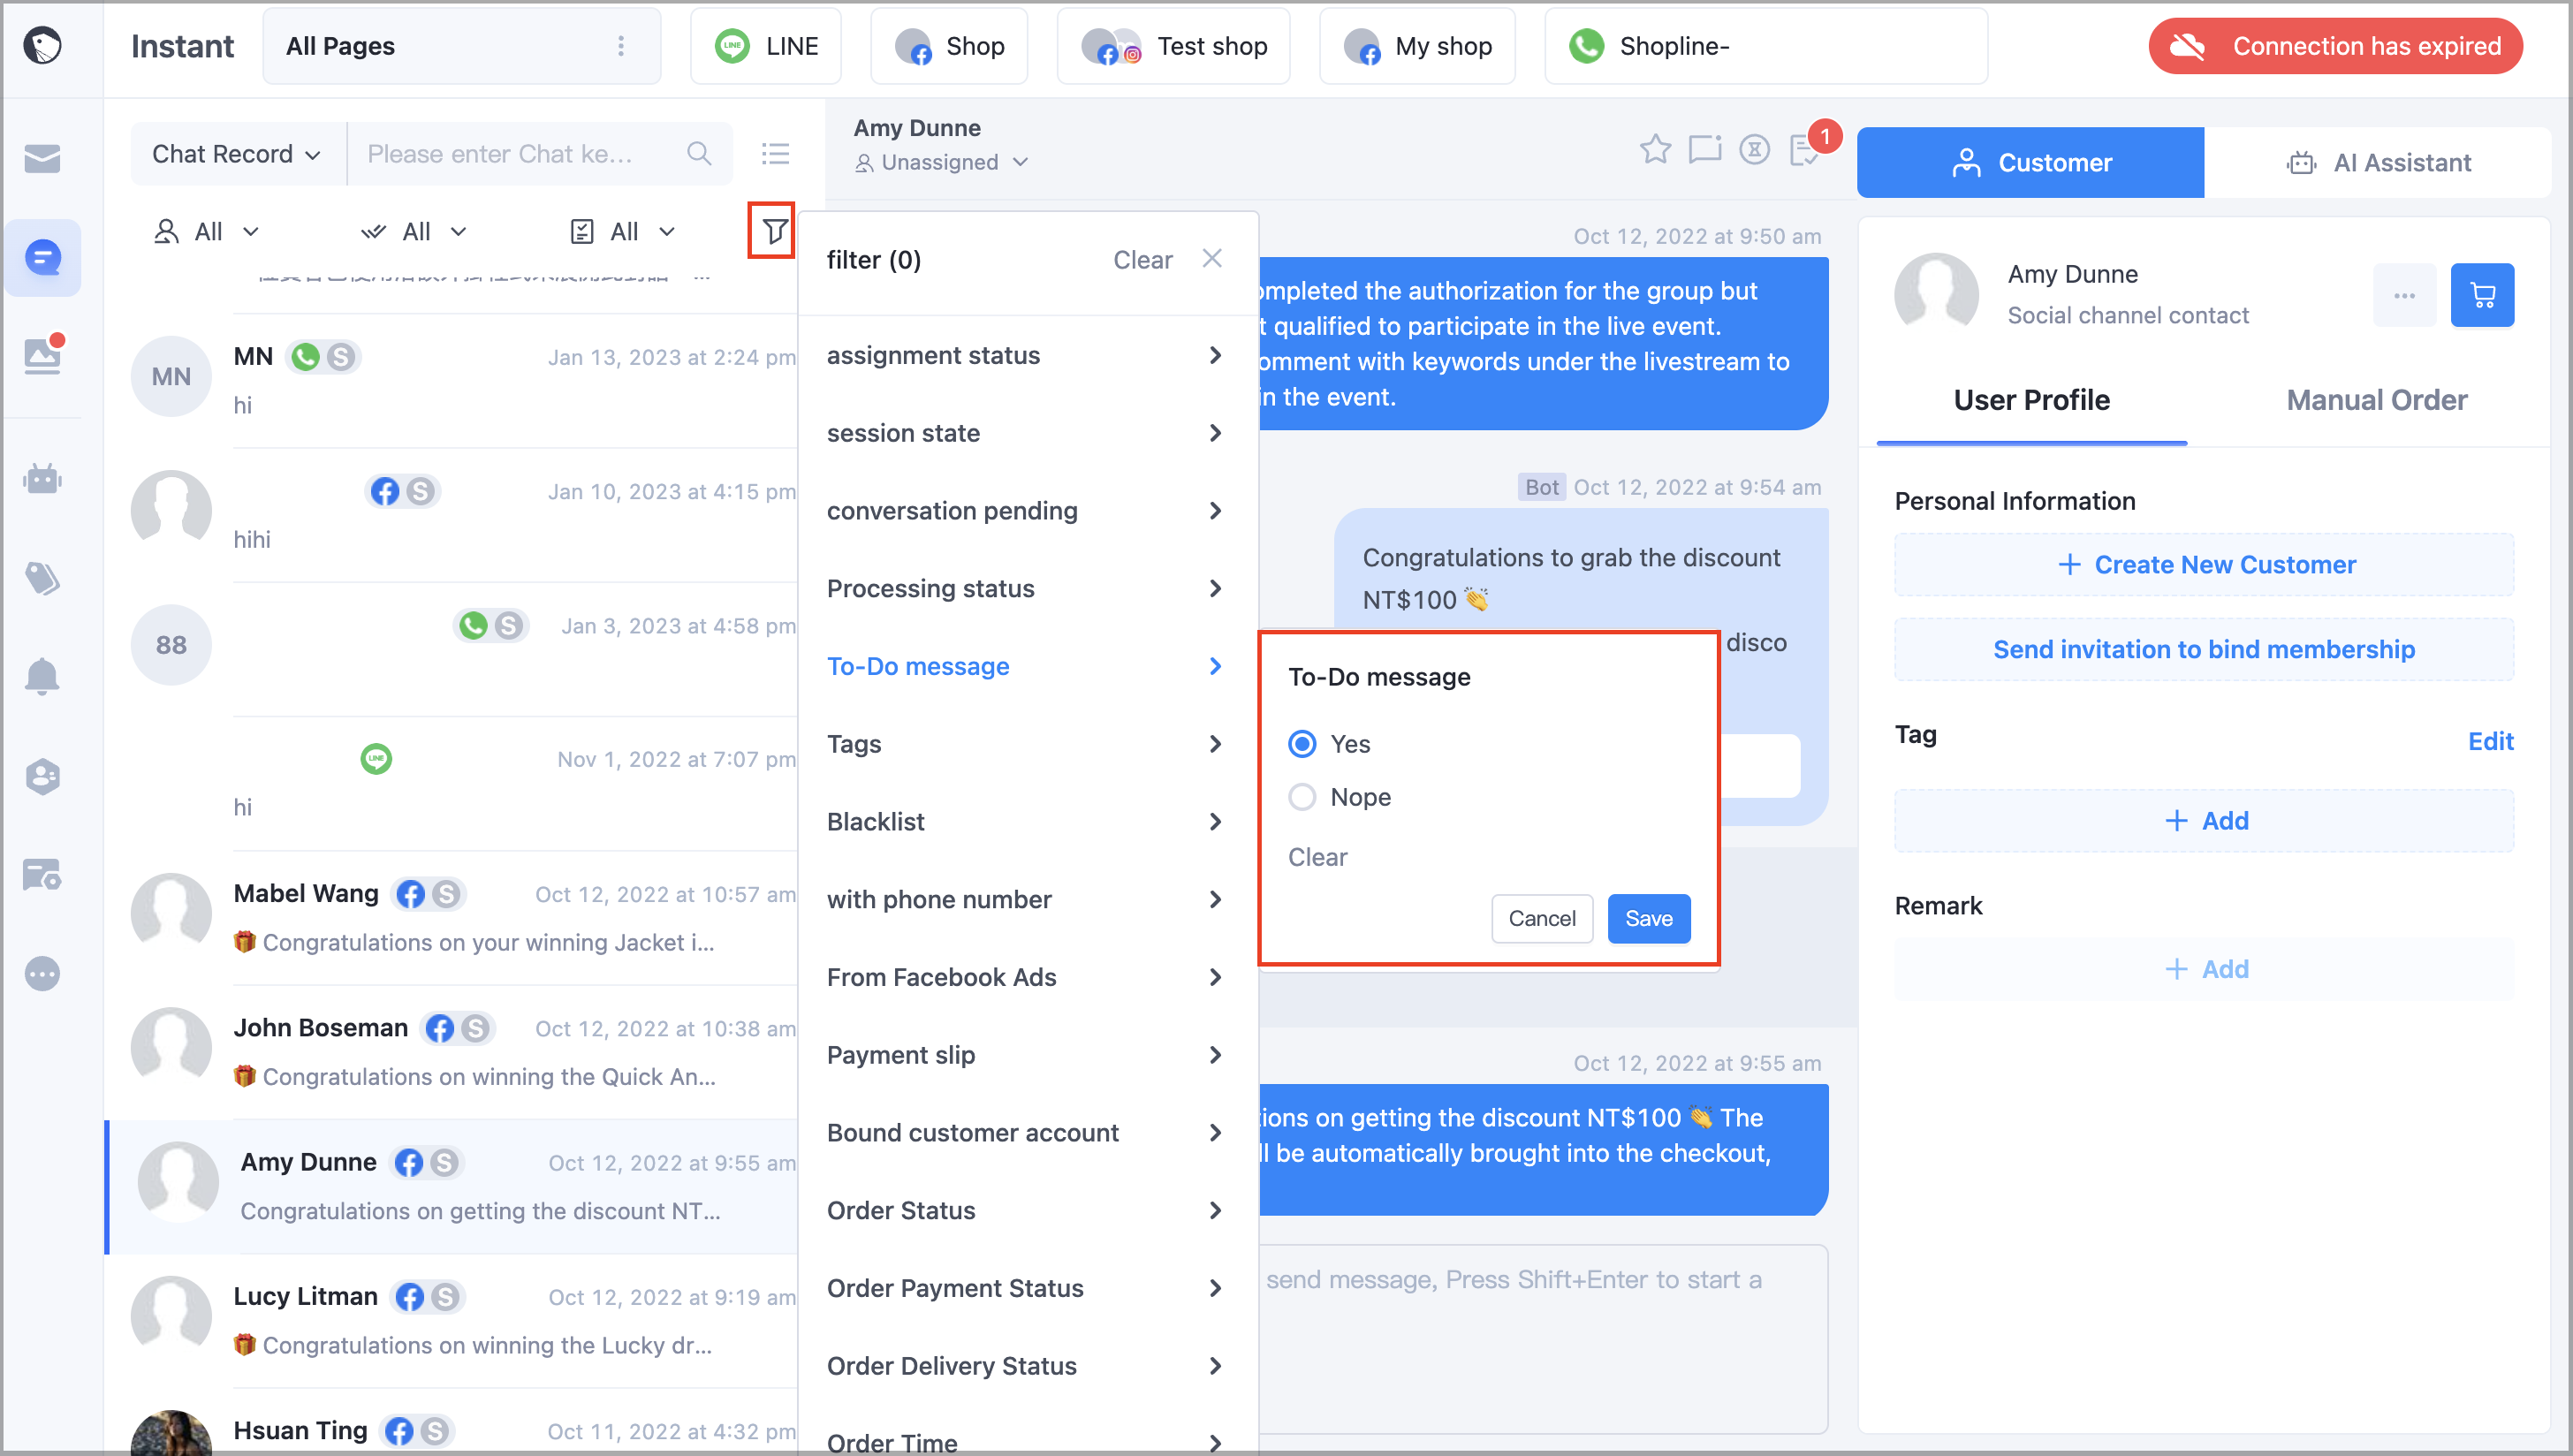
Task: Open the Chat Record dropdown
Action: [236, 153]
